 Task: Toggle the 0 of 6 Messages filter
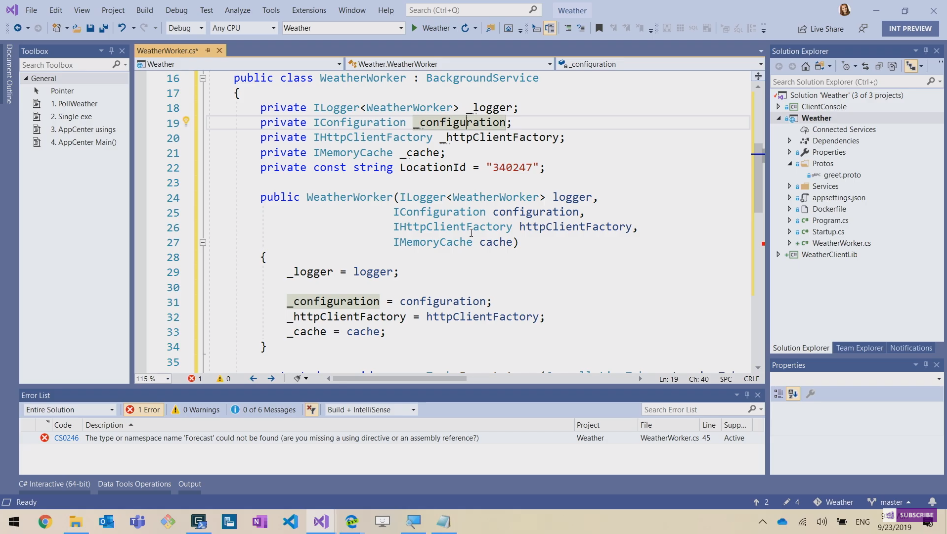point(264,410)
